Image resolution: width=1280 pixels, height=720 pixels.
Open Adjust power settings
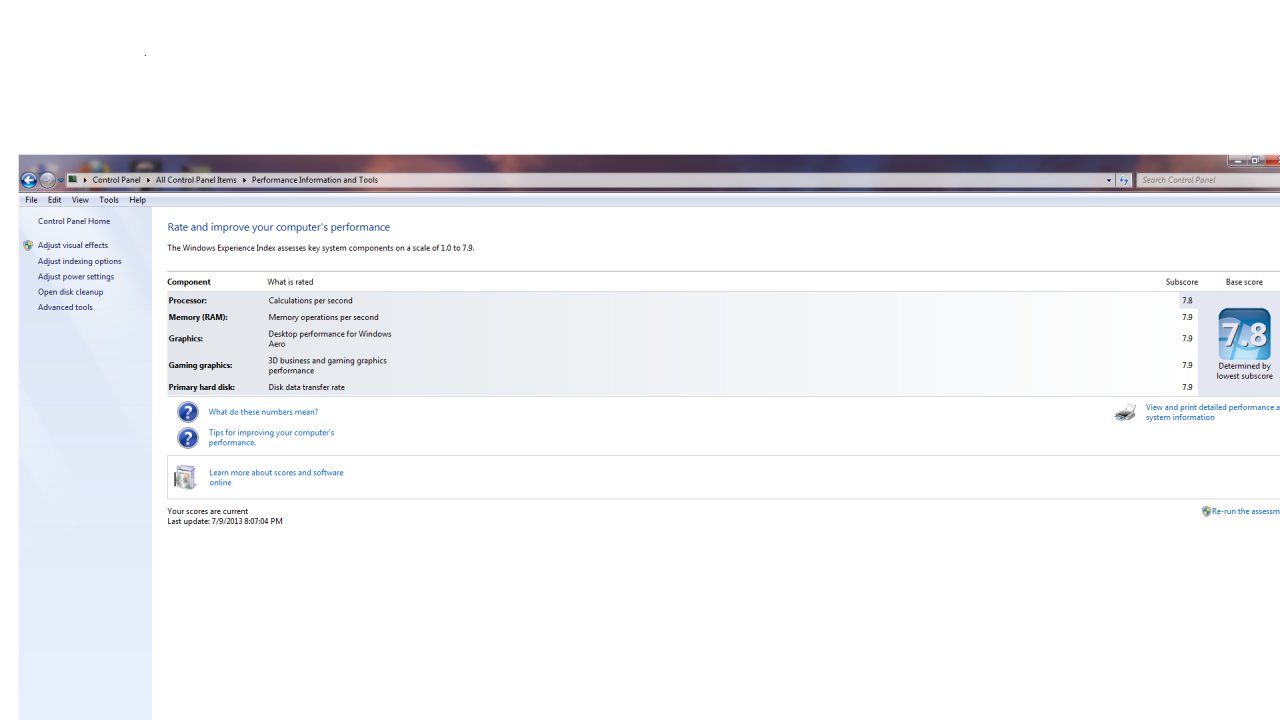(x=76, y=276)
